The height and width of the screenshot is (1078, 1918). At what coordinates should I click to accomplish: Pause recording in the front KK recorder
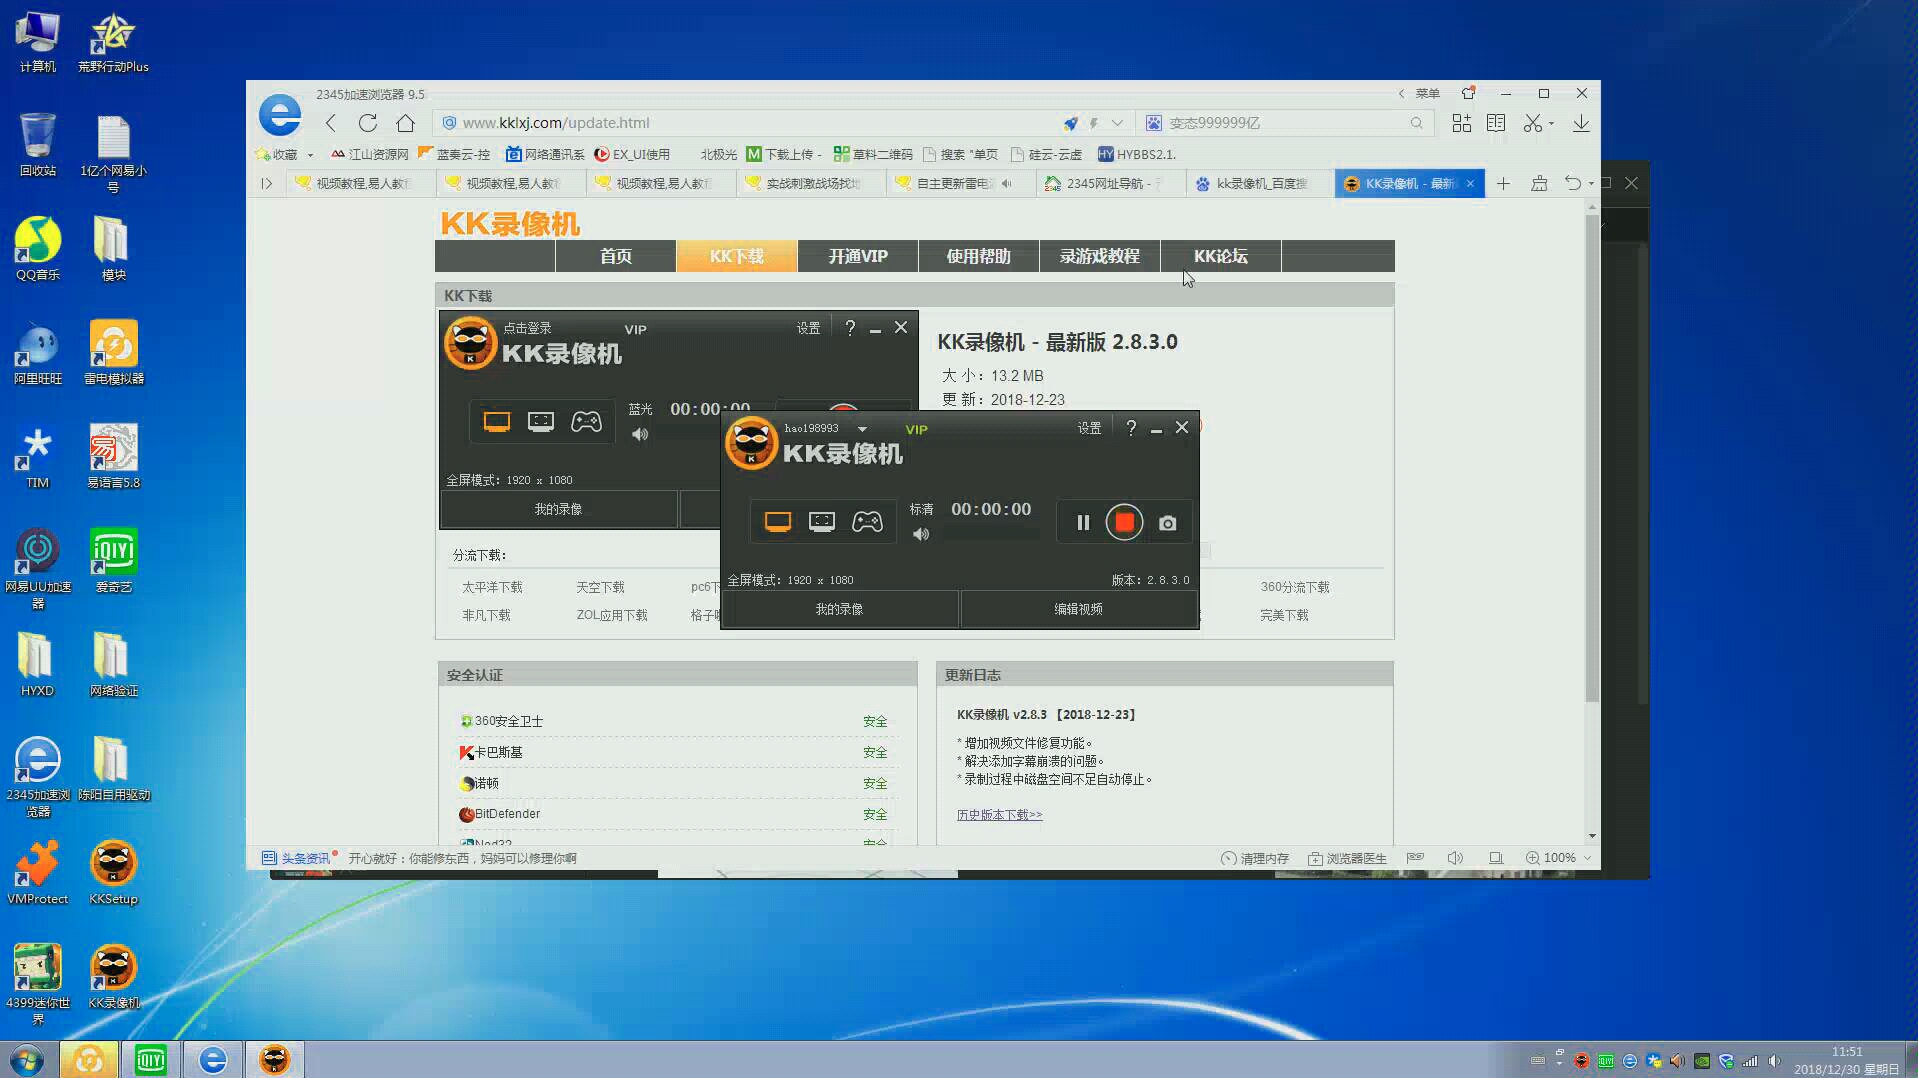[1083, 522]
